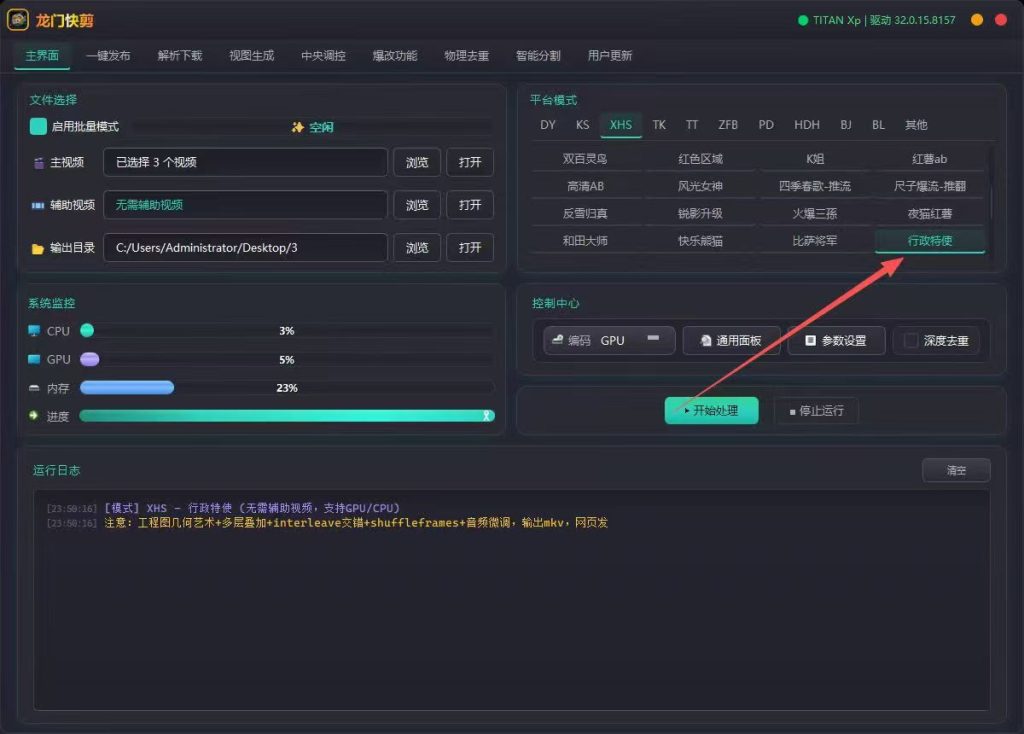The height and width of the screenshot is (734, 1024).
Task: Click the memory icon beside 内存
Action: 34,388
